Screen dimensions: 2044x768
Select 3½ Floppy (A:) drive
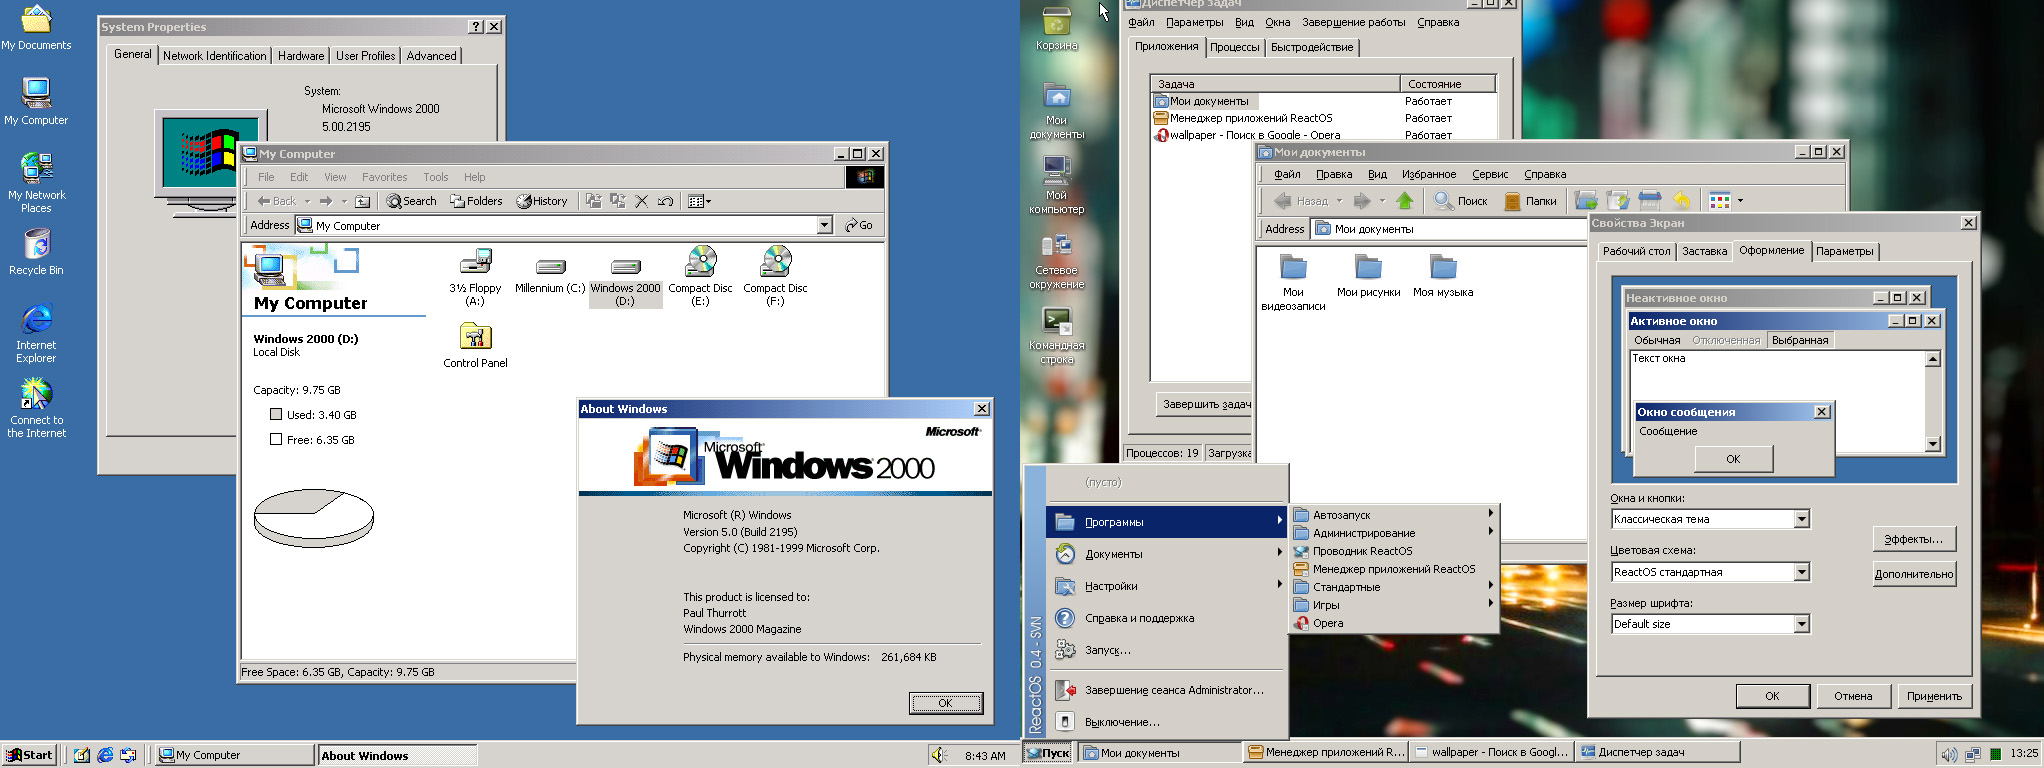click(x=475, y=277)
